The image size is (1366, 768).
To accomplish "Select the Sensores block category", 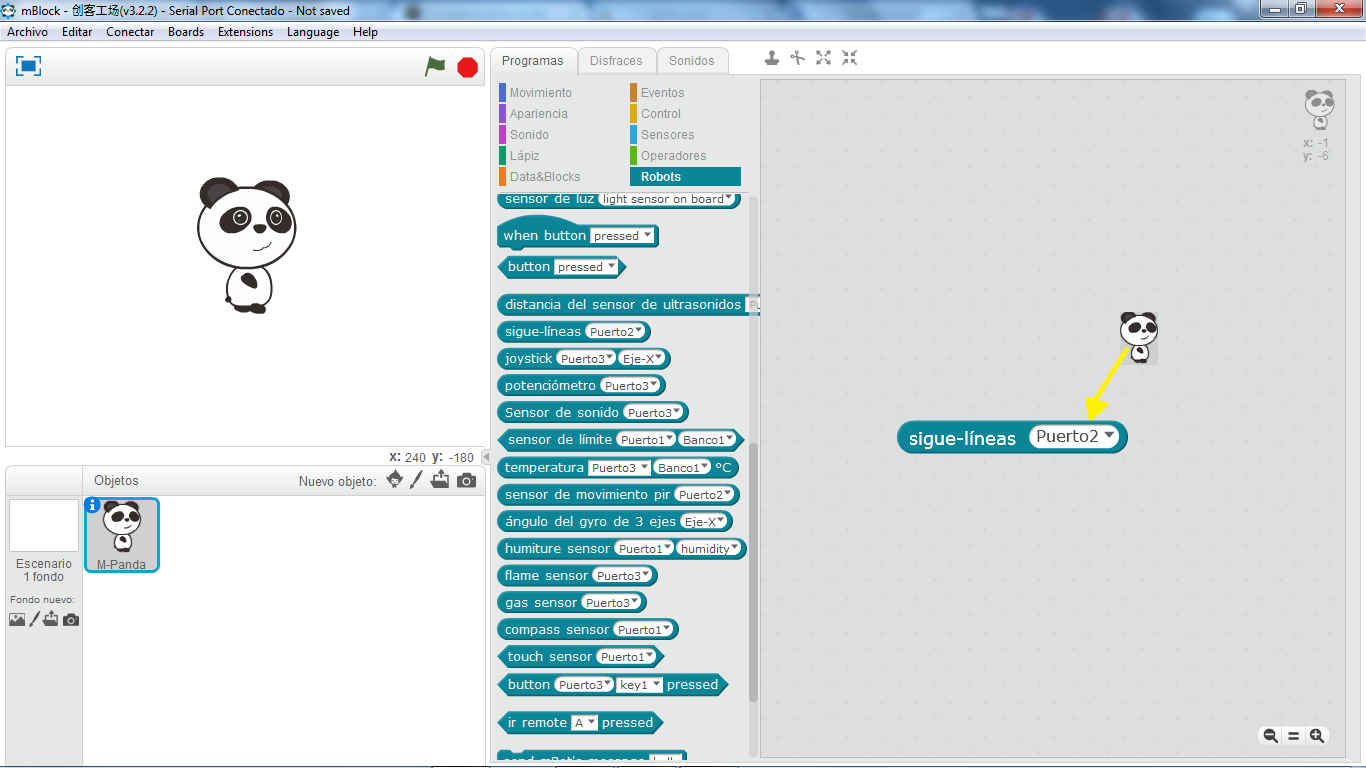I will (x=667, y=135).
